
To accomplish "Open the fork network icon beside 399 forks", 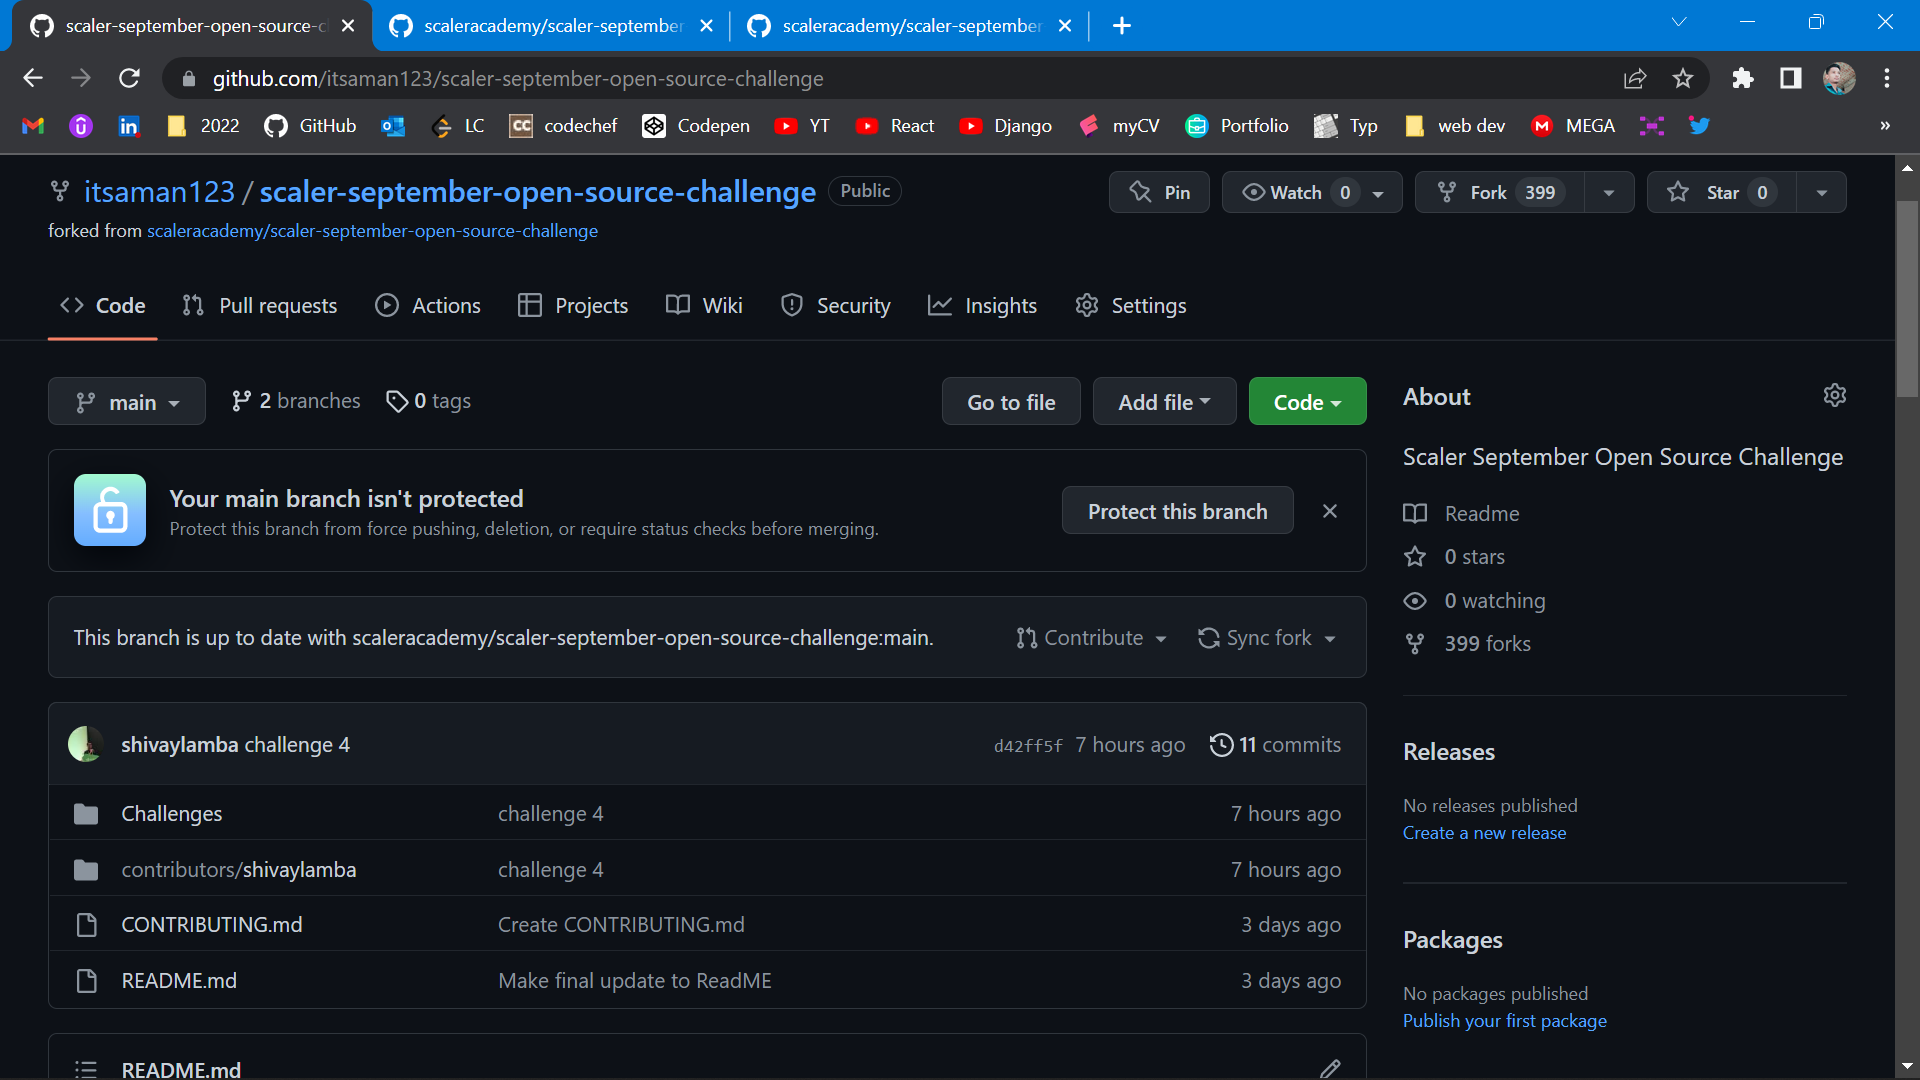I will pos(1415,643).
